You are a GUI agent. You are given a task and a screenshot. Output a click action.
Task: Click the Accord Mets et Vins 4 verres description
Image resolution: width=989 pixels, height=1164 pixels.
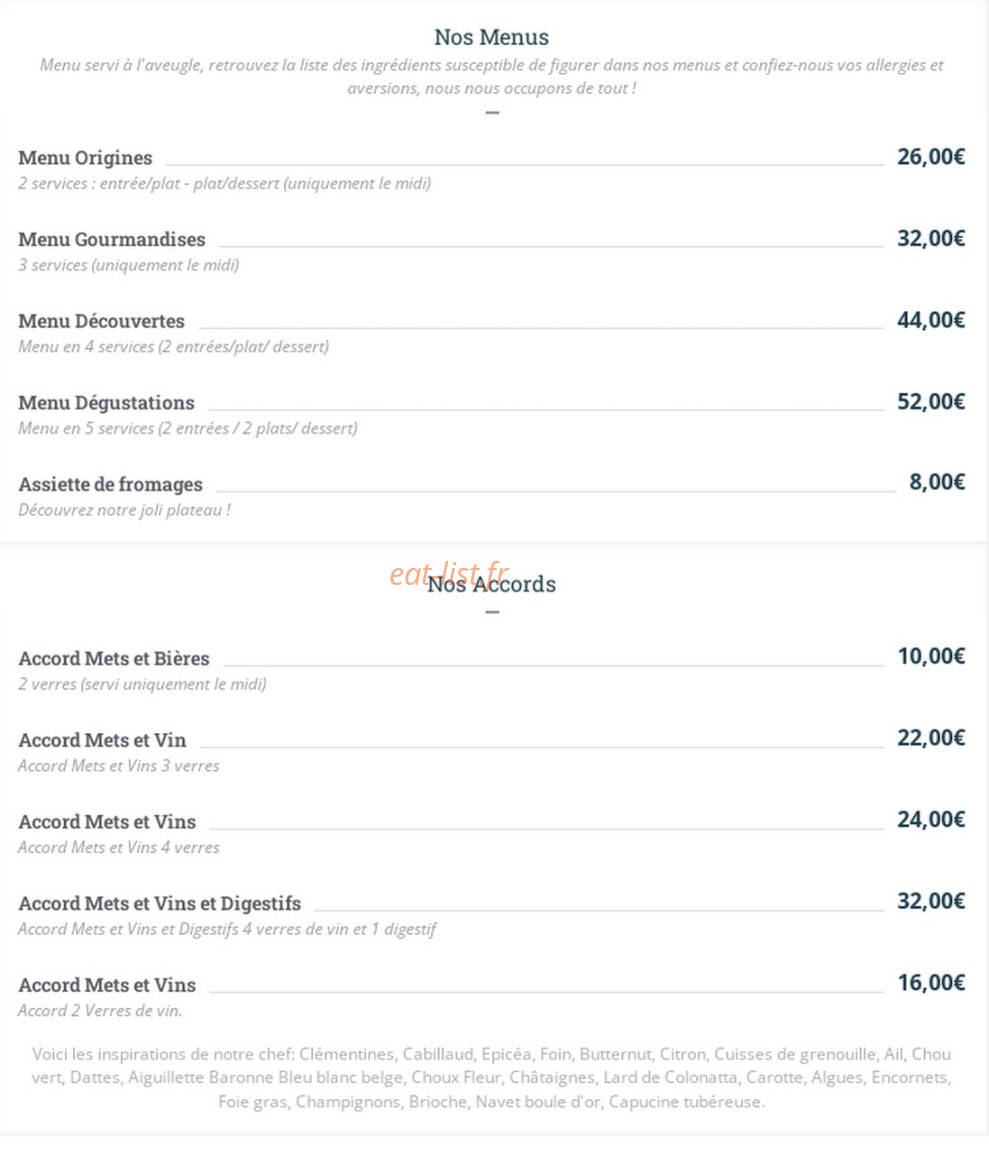tap(119, 847)
